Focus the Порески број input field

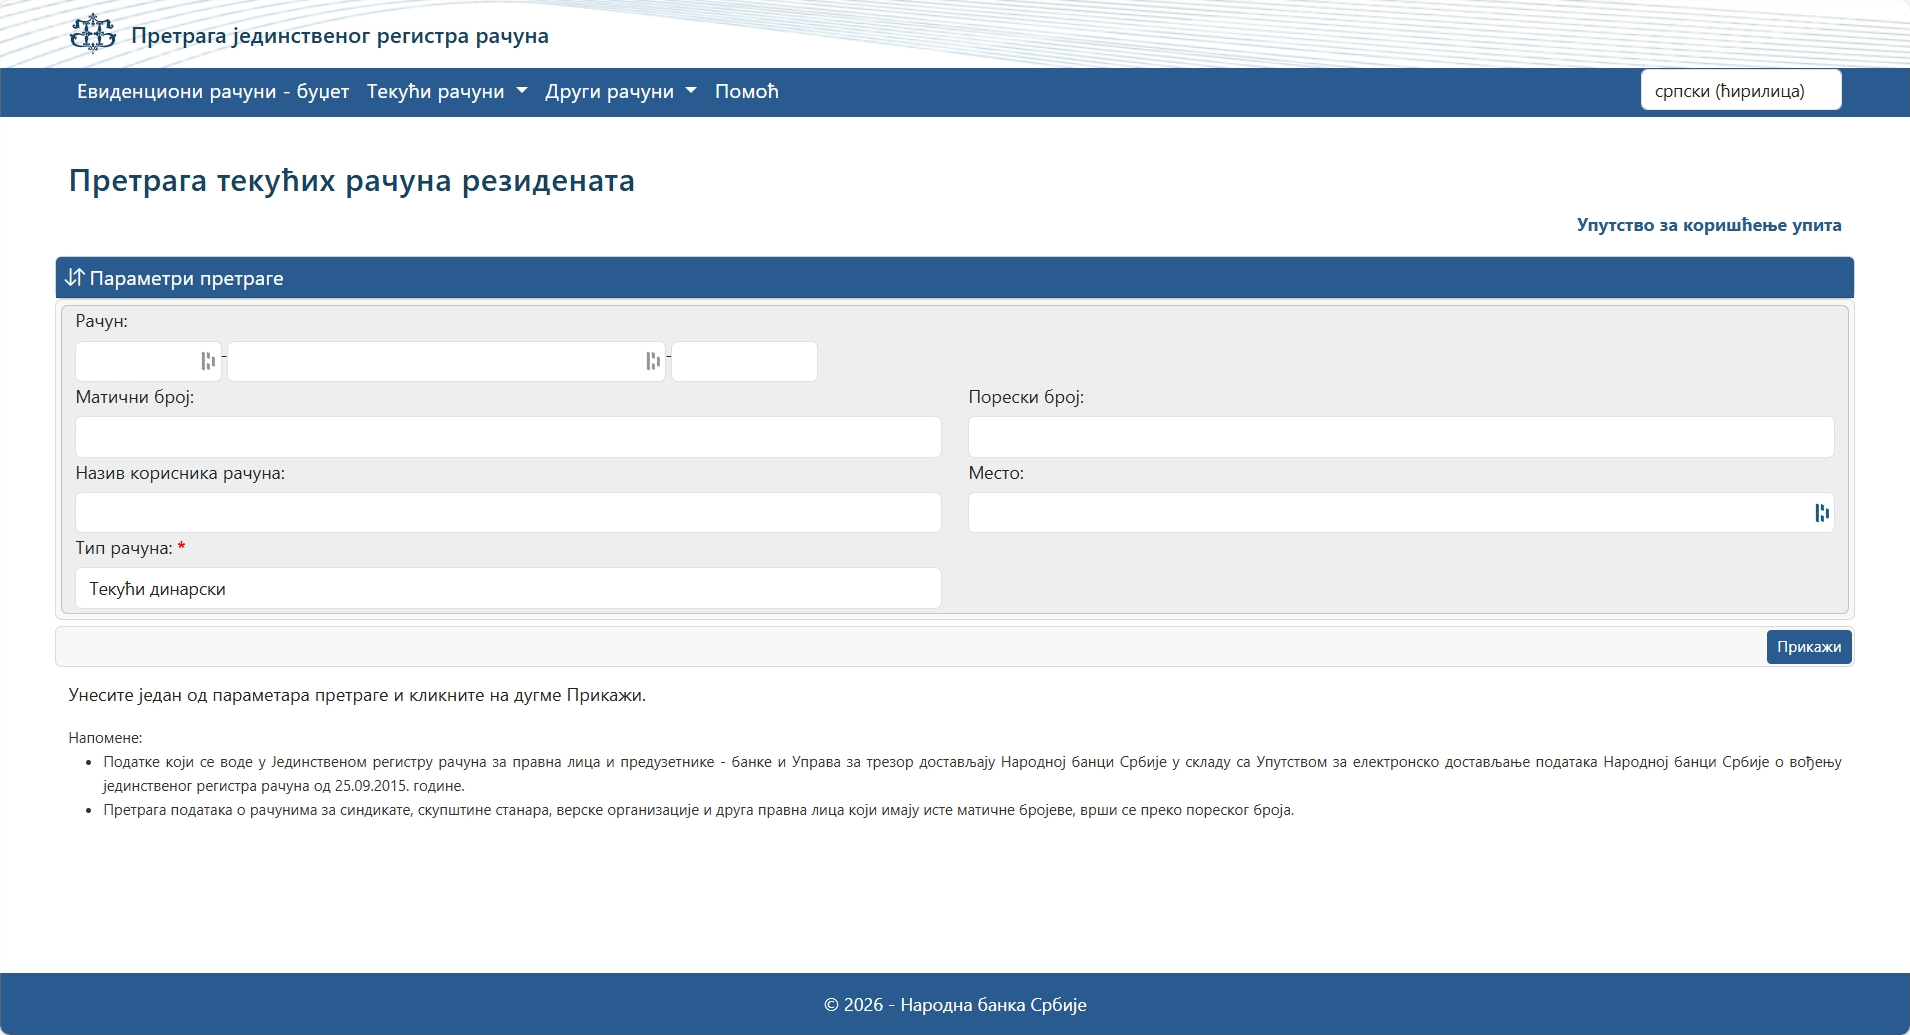coord(1400,437)
